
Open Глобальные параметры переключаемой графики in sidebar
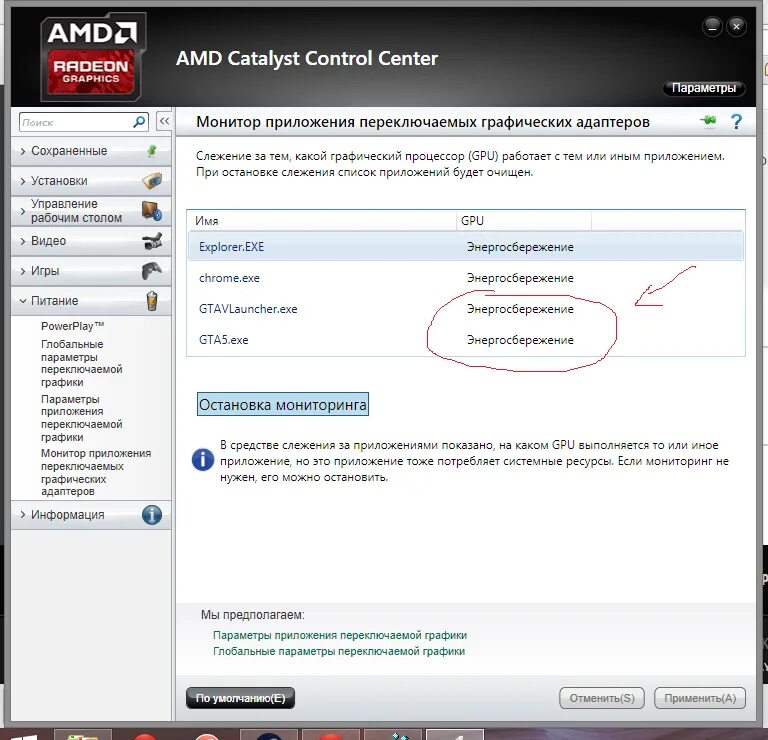tap(82, 363)
